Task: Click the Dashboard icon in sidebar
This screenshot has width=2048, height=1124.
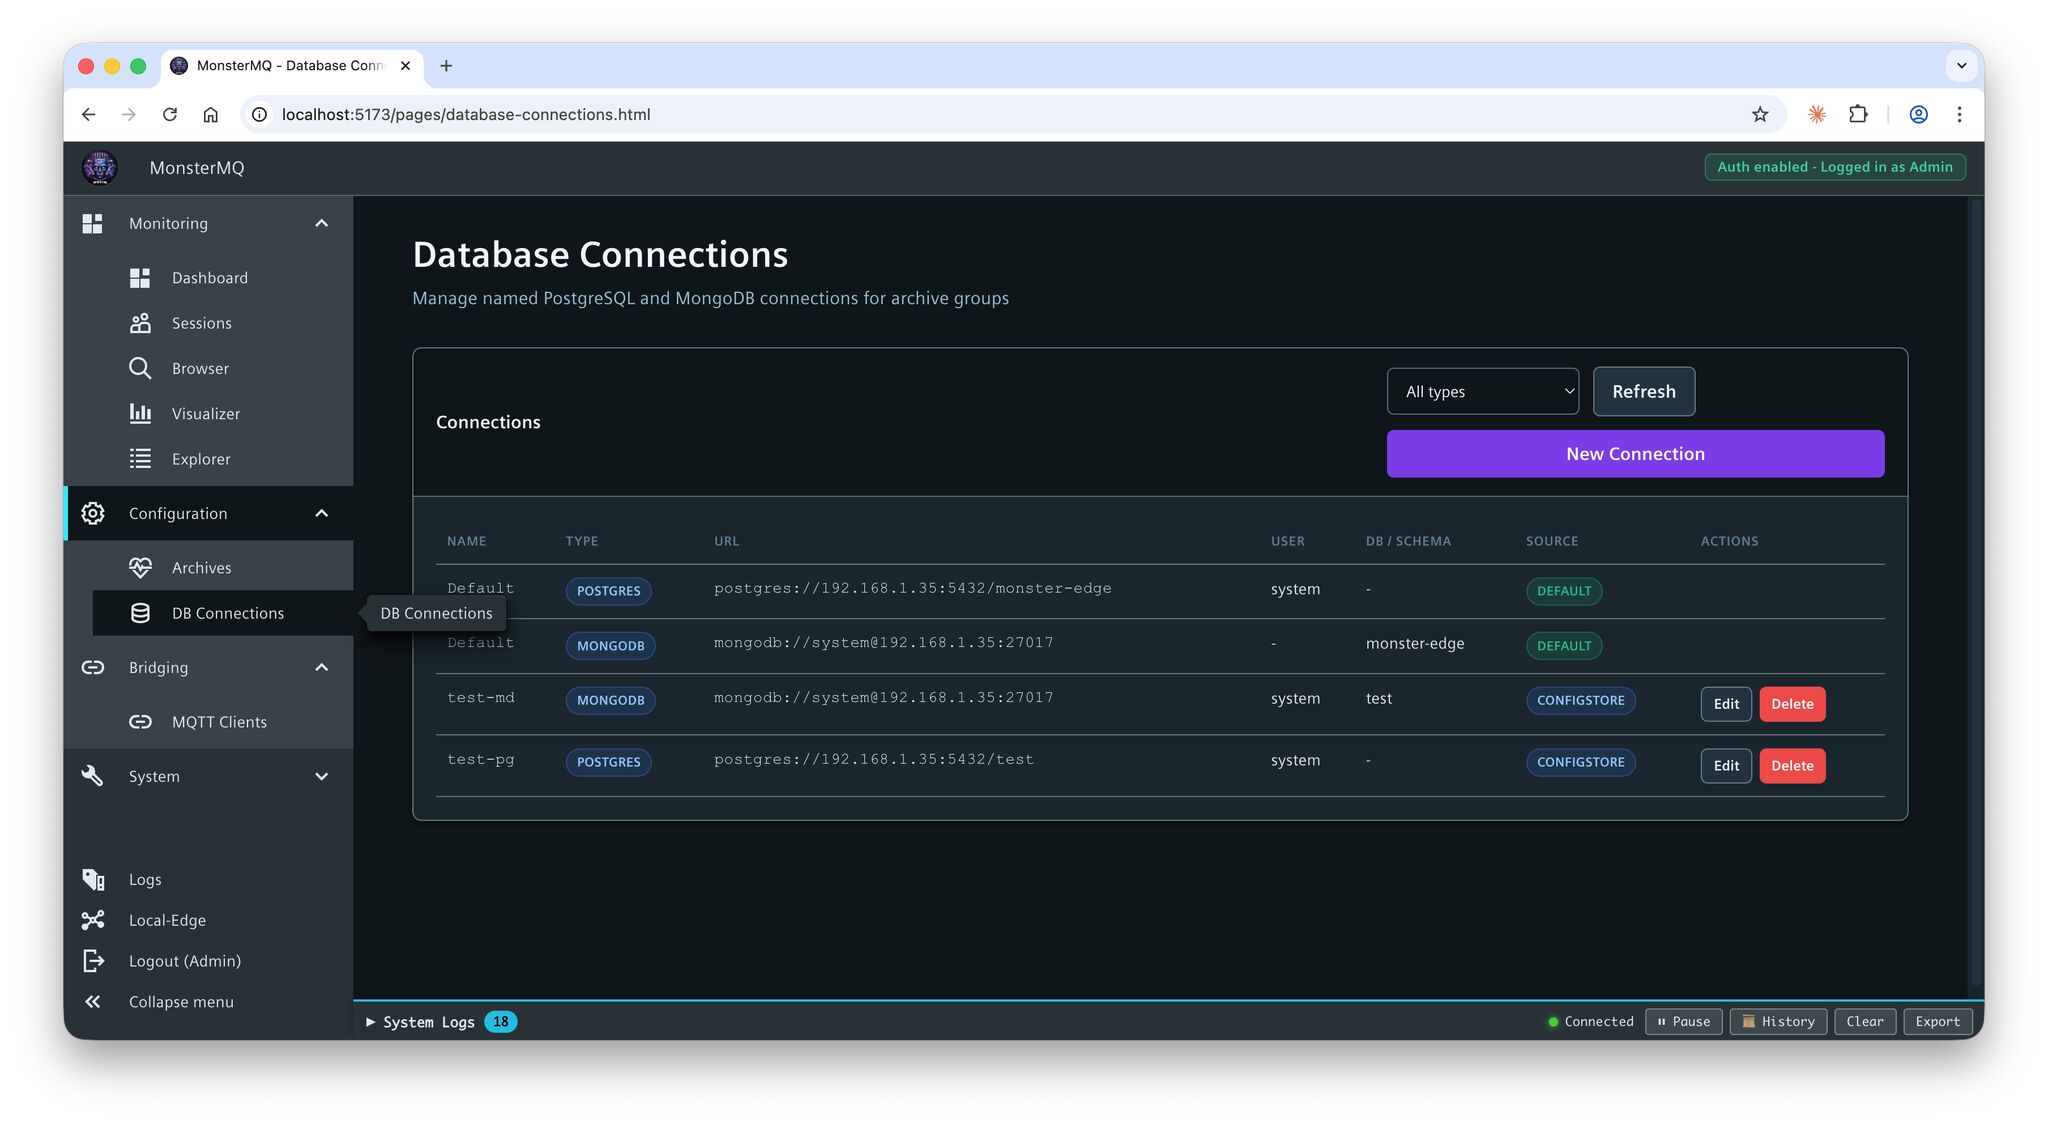Action: coord(140,278)
